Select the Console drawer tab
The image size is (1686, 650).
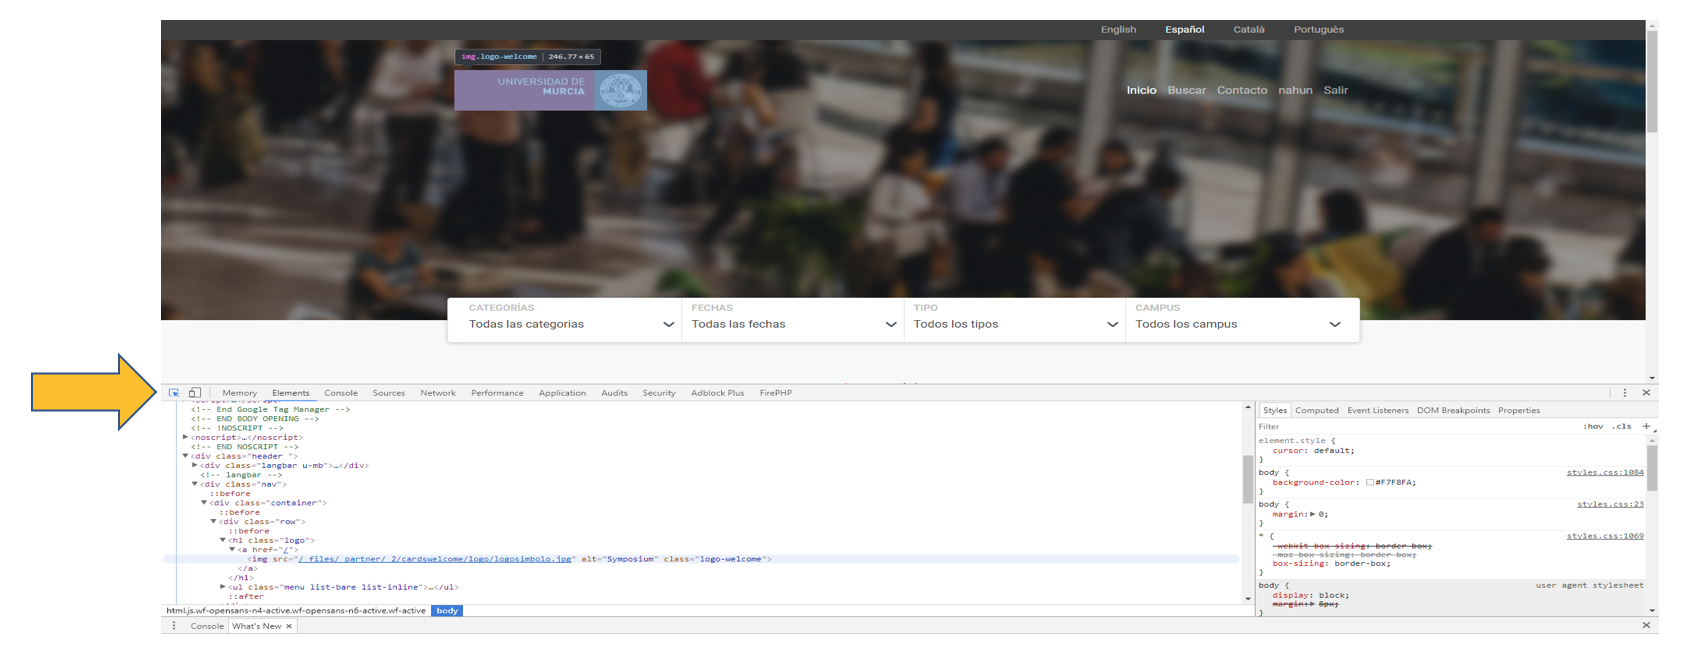pyautogui.click(x=207, y=626)
